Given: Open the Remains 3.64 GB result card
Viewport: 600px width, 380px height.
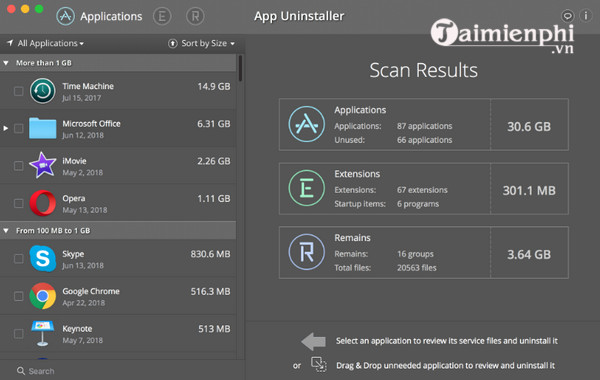Looking at the screenshot, I should [x=424, y=252].
